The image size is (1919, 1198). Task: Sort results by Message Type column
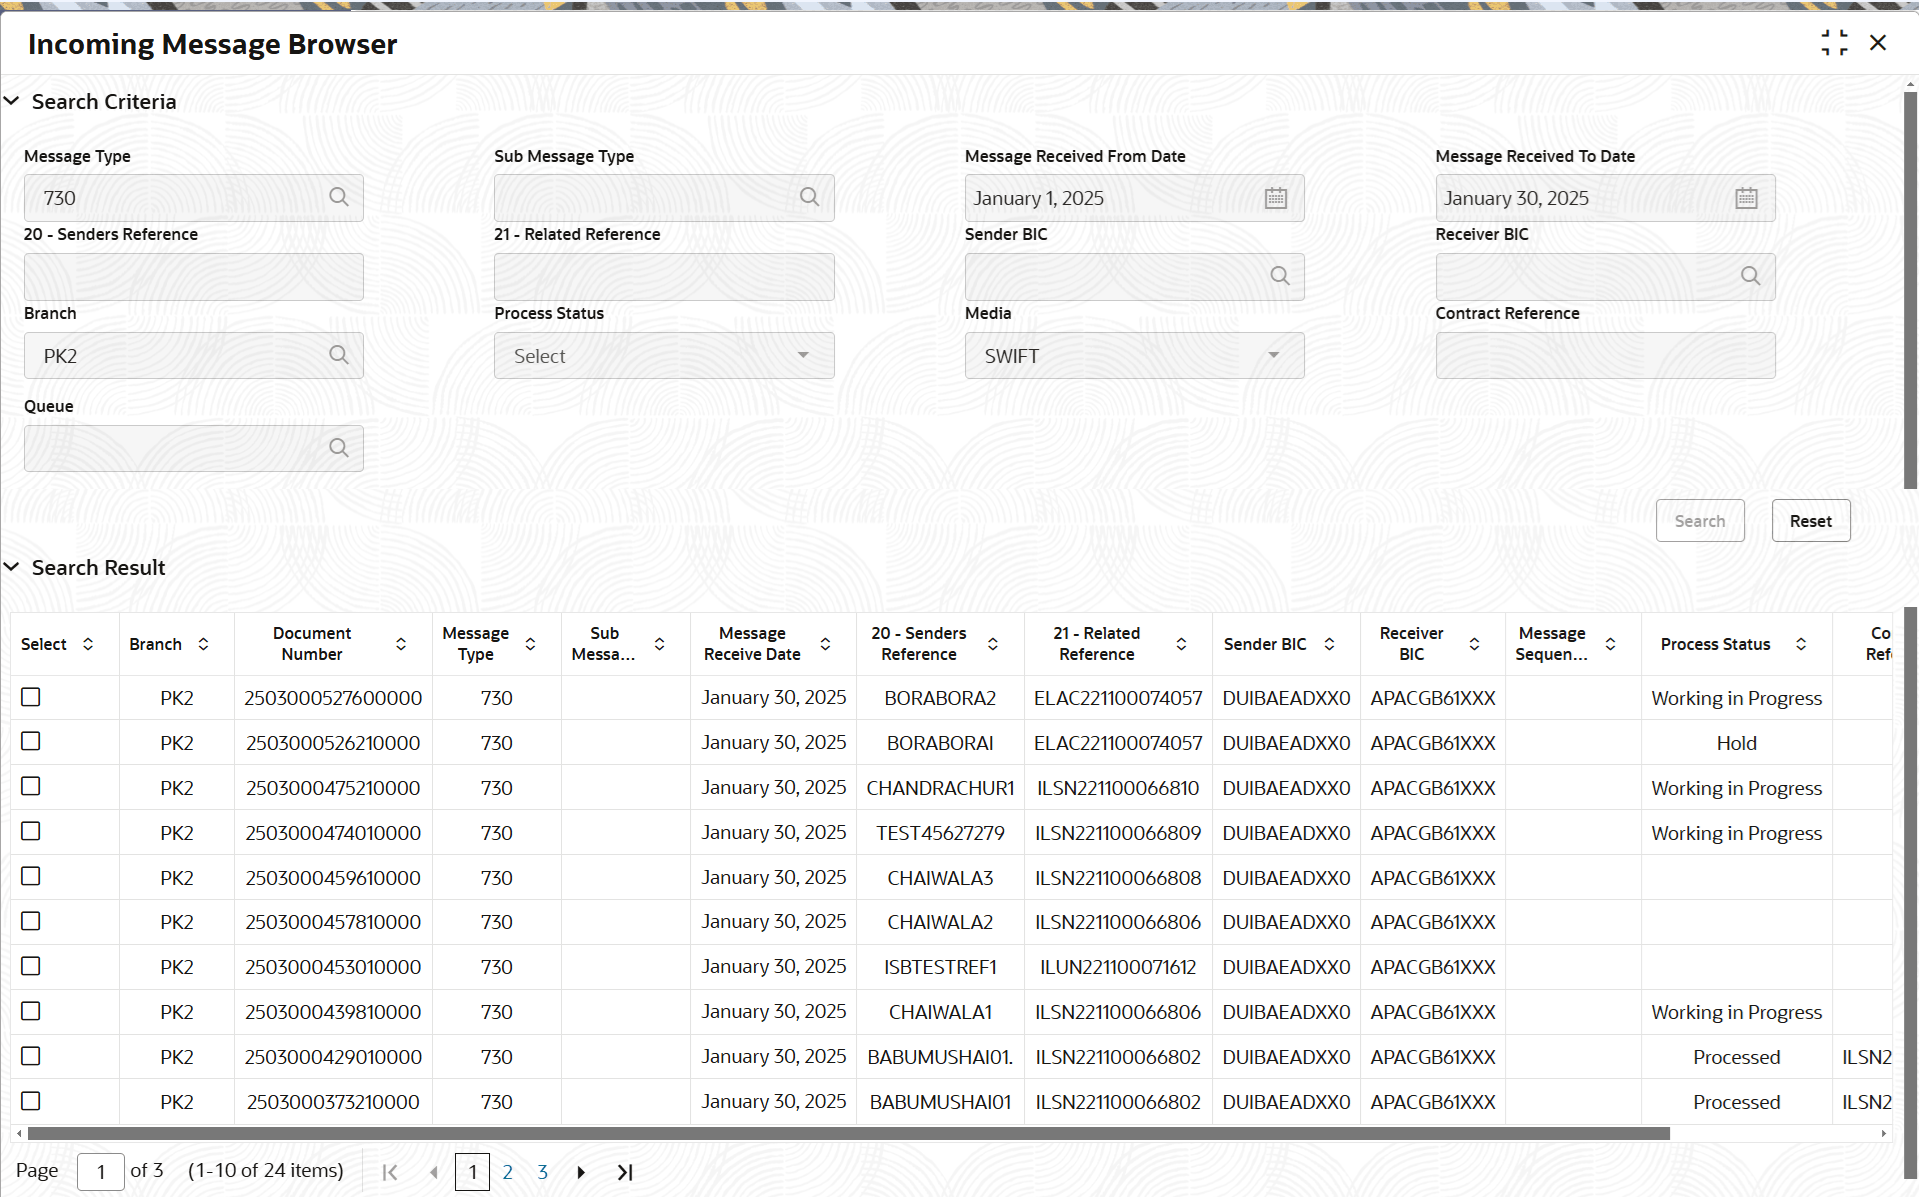click(530, 644)
